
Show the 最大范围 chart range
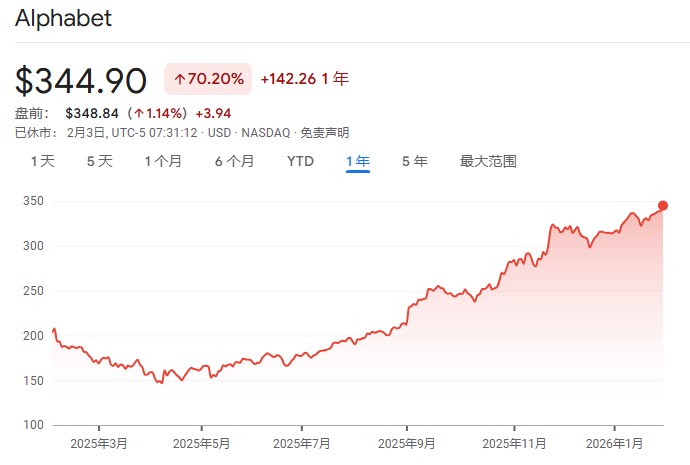click(488, 161)
